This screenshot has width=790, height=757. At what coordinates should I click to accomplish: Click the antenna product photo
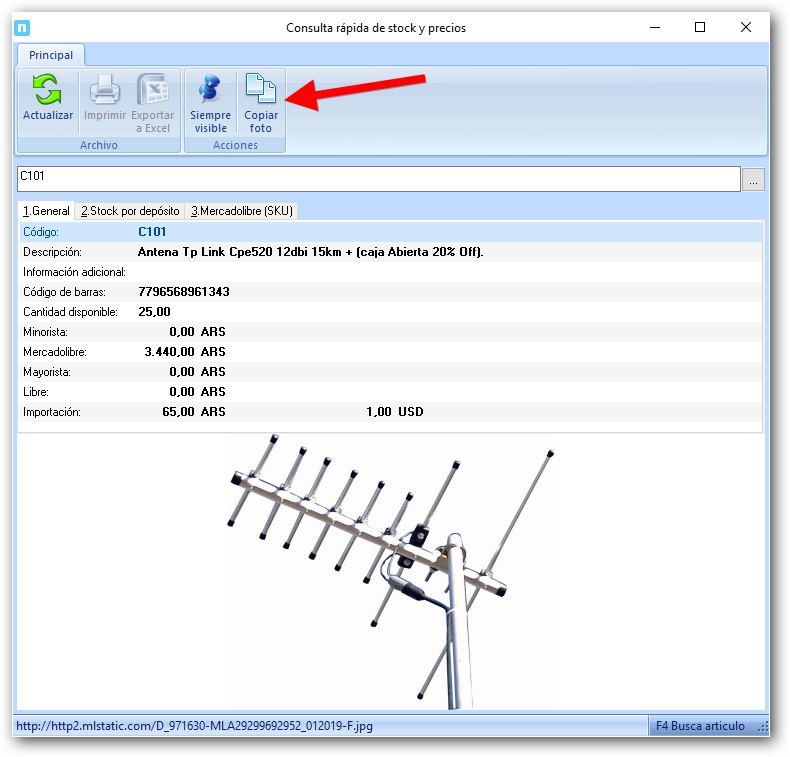390,570
